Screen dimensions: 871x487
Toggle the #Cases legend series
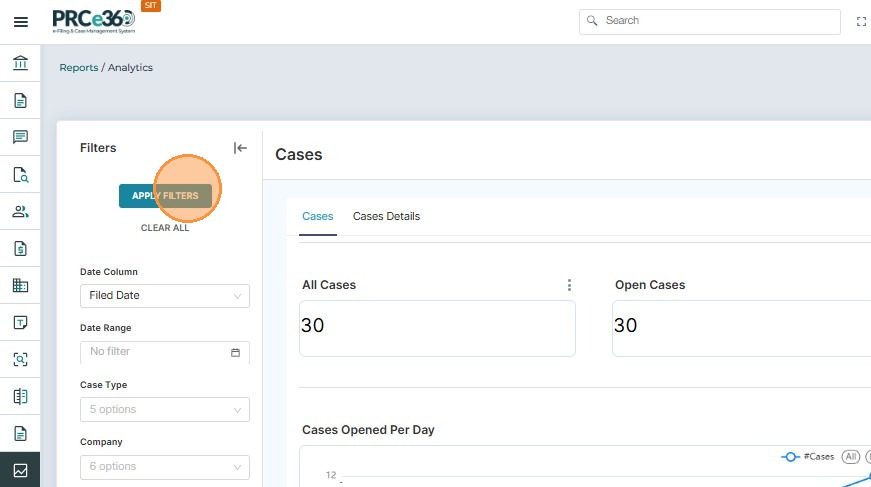(808, 456)
